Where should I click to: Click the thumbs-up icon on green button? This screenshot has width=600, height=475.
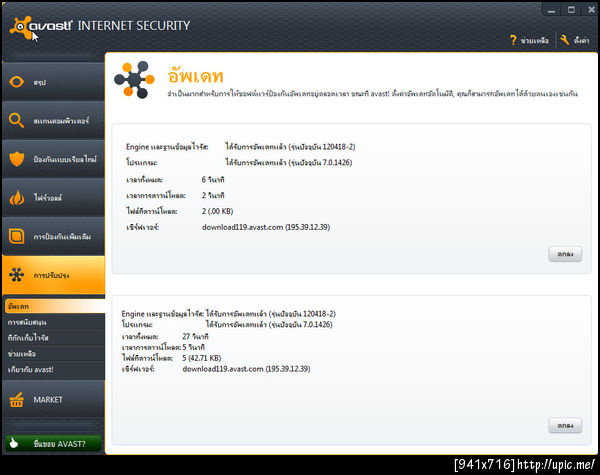[14, 443]
